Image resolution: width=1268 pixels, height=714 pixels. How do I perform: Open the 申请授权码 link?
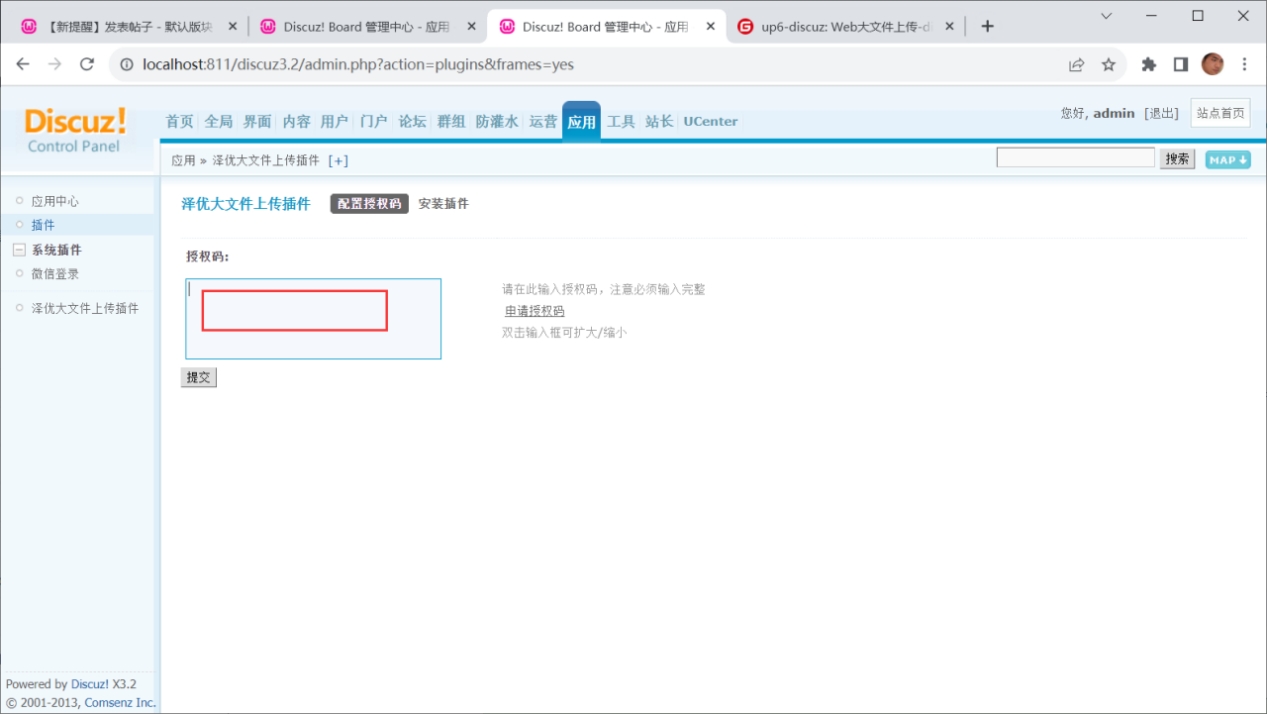point(534,311)
